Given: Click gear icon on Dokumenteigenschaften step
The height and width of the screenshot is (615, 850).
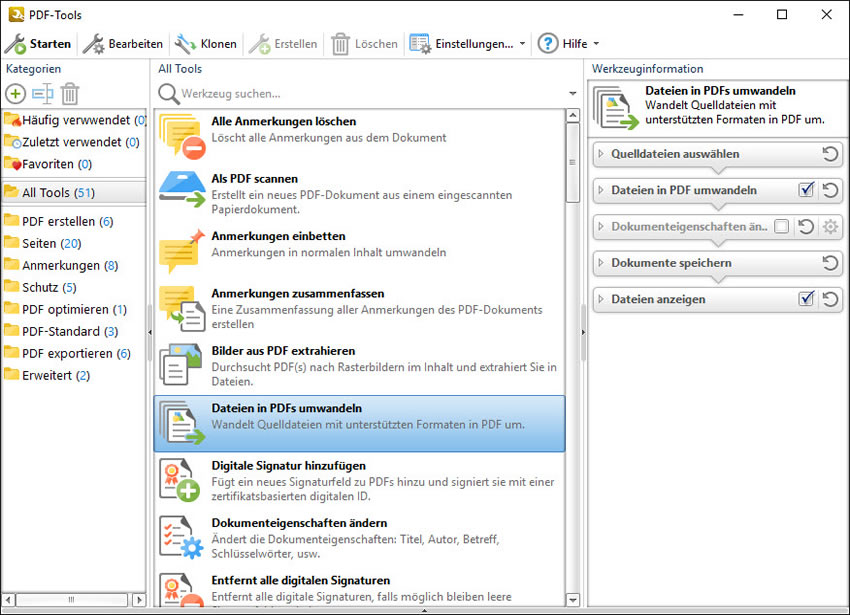Looking at the screenshot, I should coord(830,227).
